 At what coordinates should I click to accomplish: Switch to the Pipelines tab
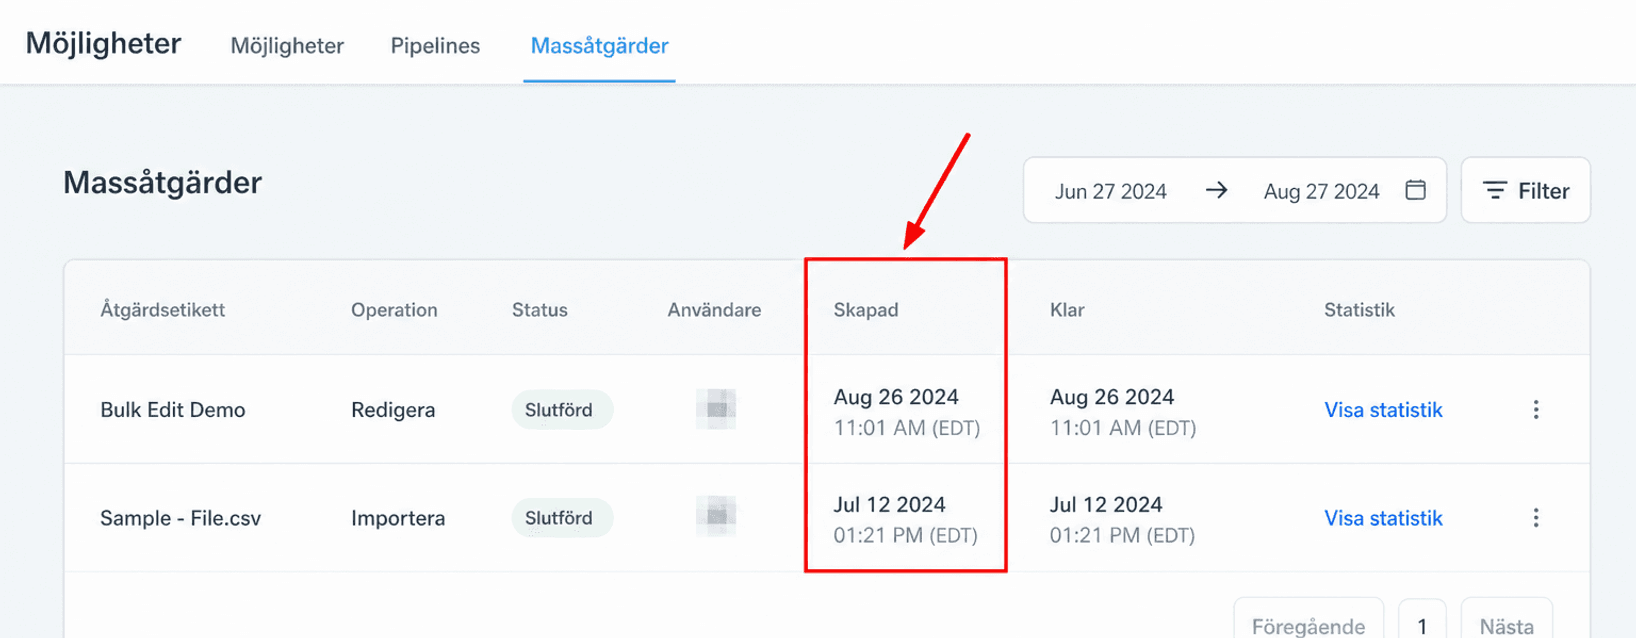click(435, 46)
